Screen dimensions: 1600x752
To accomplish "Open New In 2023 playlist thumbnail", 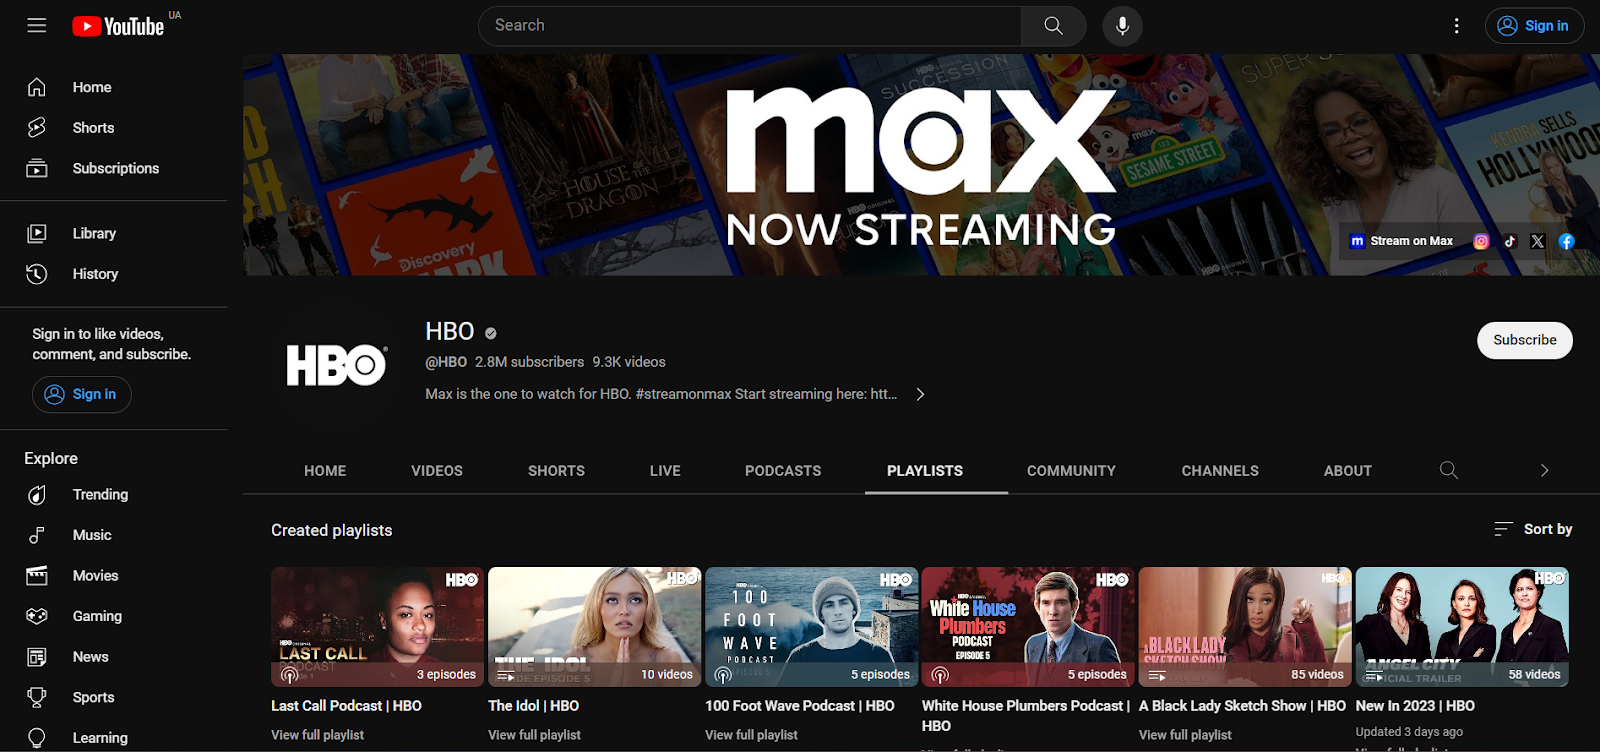I will pos(1462,627).
